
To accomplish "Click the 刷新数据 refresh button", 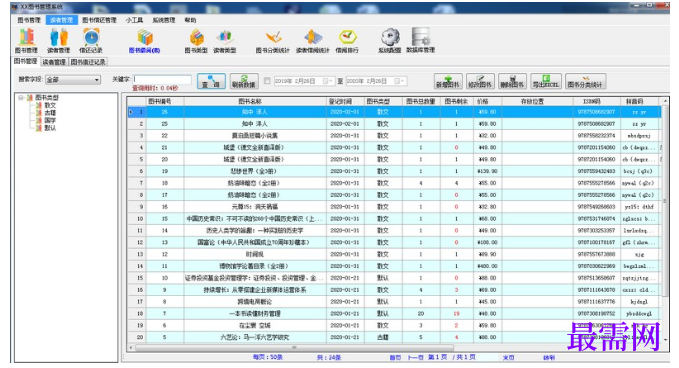I will 244,81.
